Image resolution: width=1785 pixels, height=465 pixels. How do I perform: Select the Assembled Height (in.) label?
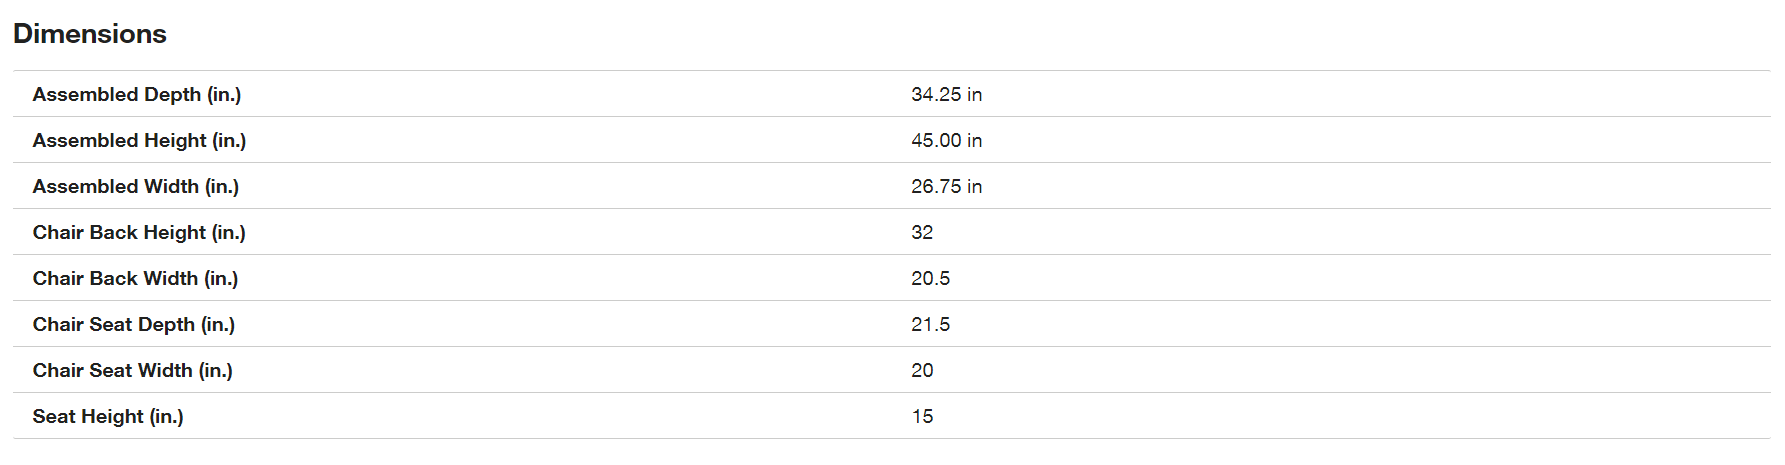(139, 140)
